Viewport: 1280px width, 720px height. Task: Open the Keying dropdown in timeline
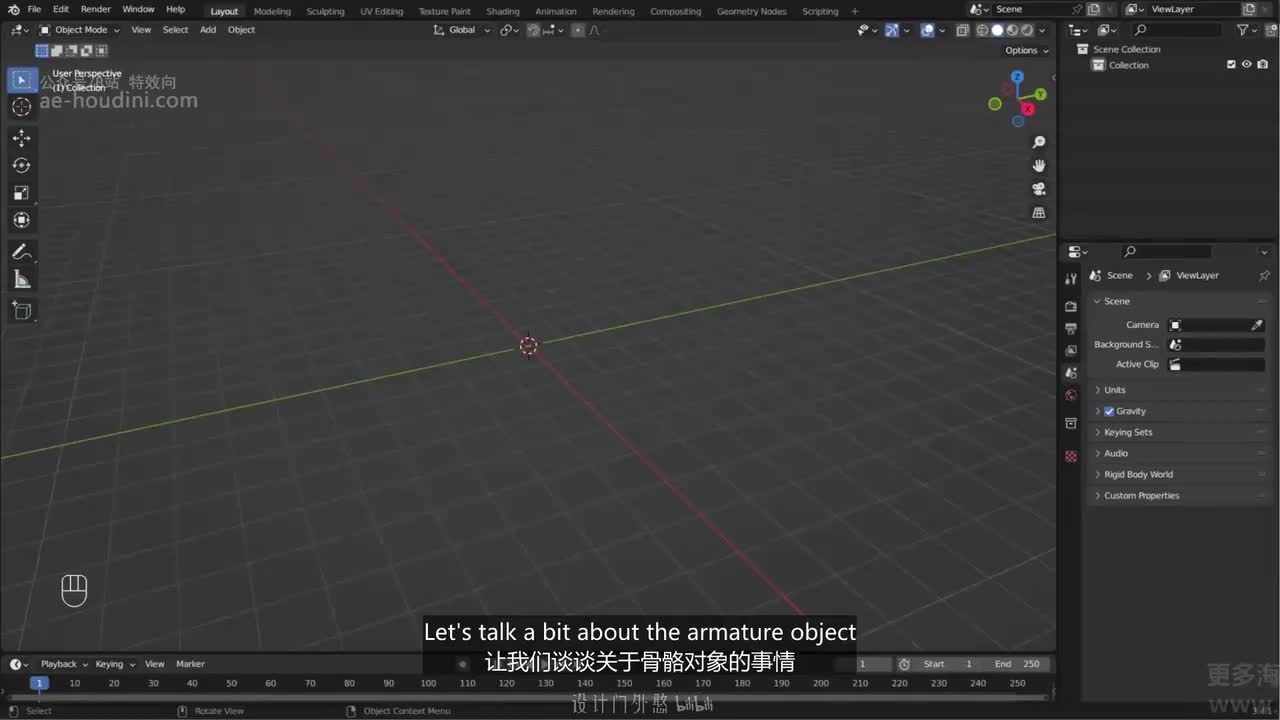pos(114,664)
